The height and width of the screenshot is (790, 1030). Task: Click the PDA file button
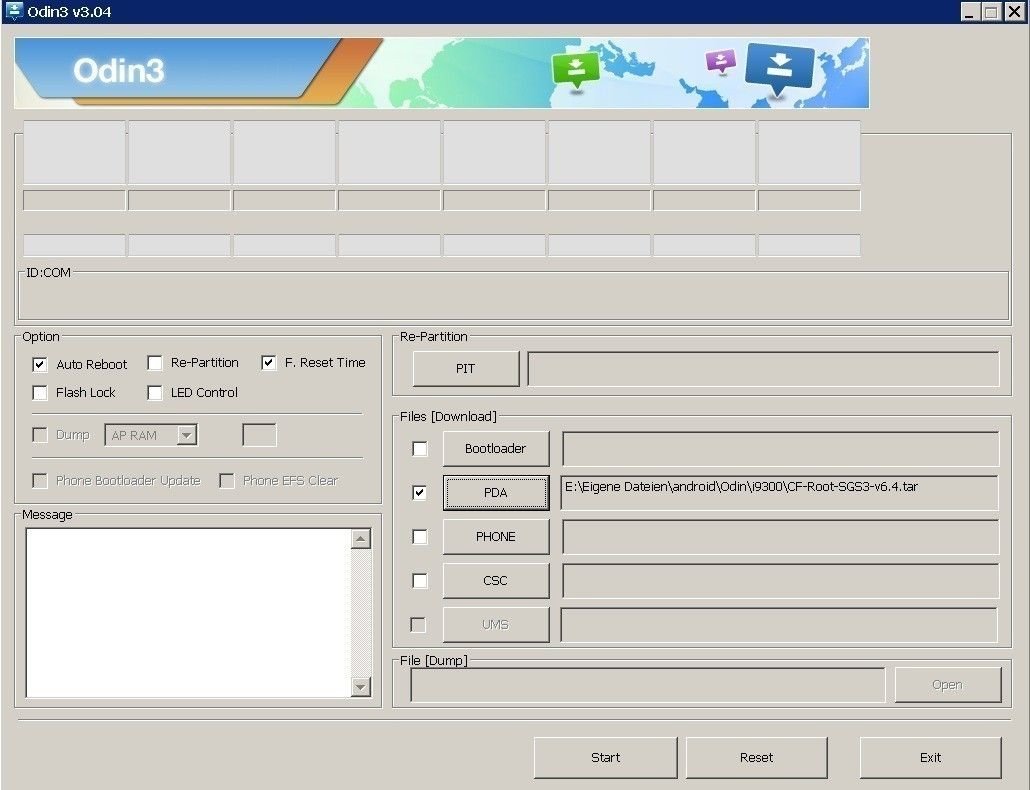(496, 493)
